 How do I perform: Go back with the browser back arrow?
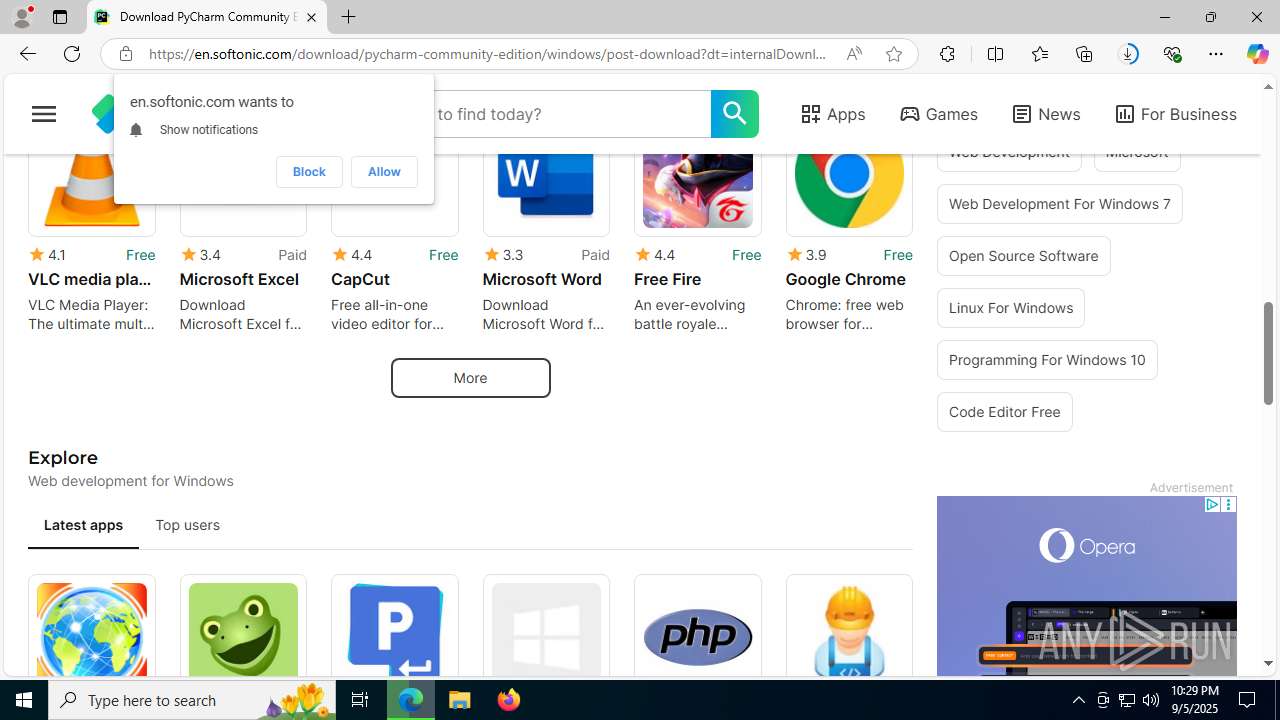coord(27,54)
